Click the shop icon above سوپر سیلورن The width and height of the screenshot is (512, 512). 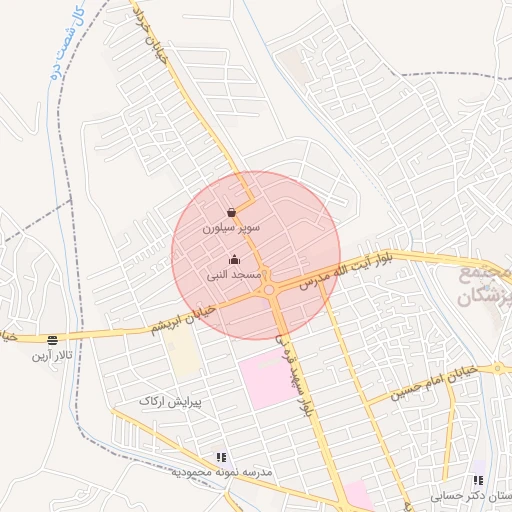(231, 212)
